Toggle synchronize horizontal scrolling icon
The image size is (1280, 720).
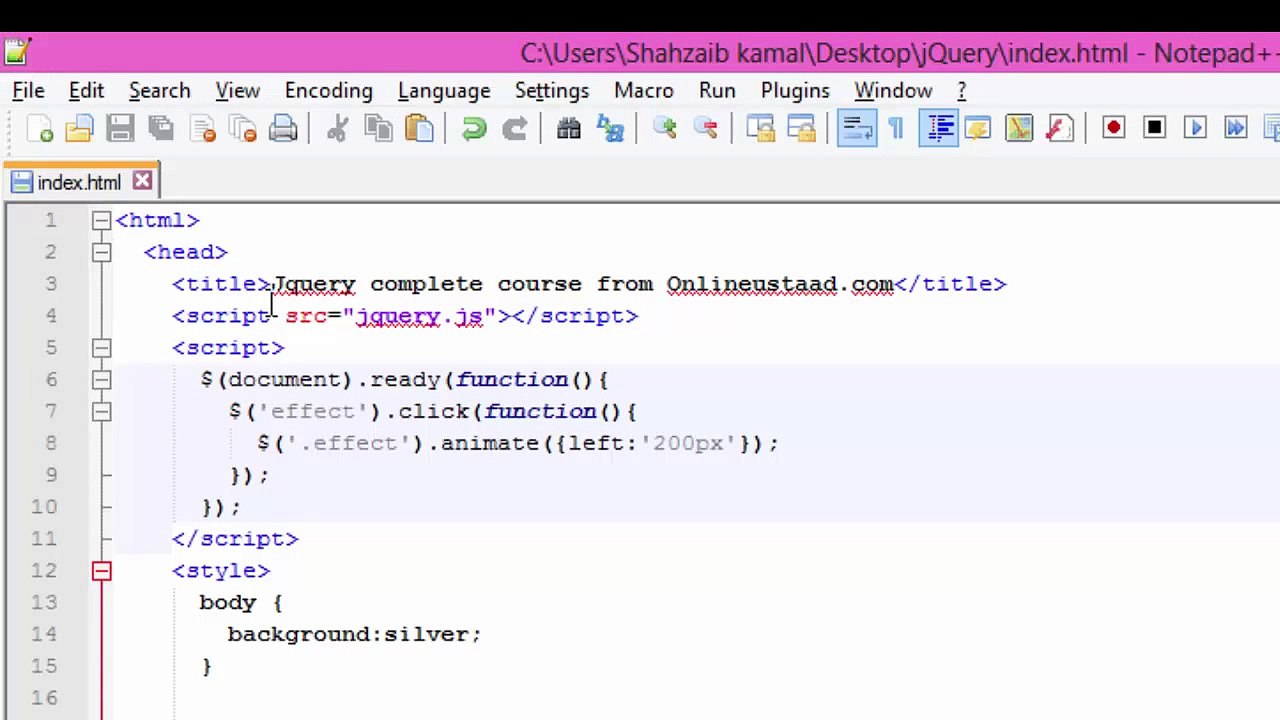801,128
